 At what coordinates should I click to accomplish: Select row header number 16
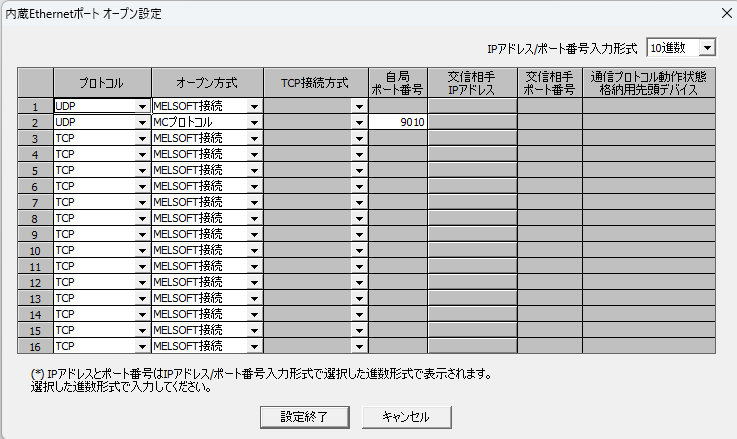point(35,346)
